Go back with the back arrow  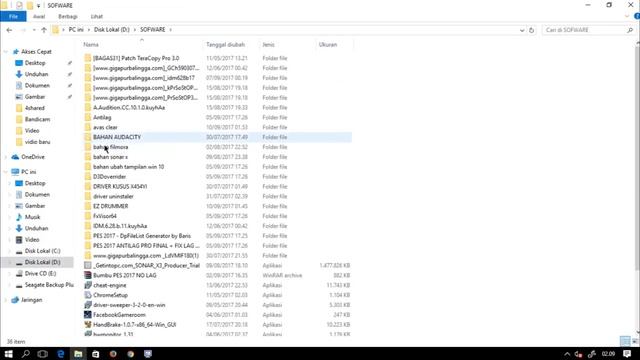[9, 30]
